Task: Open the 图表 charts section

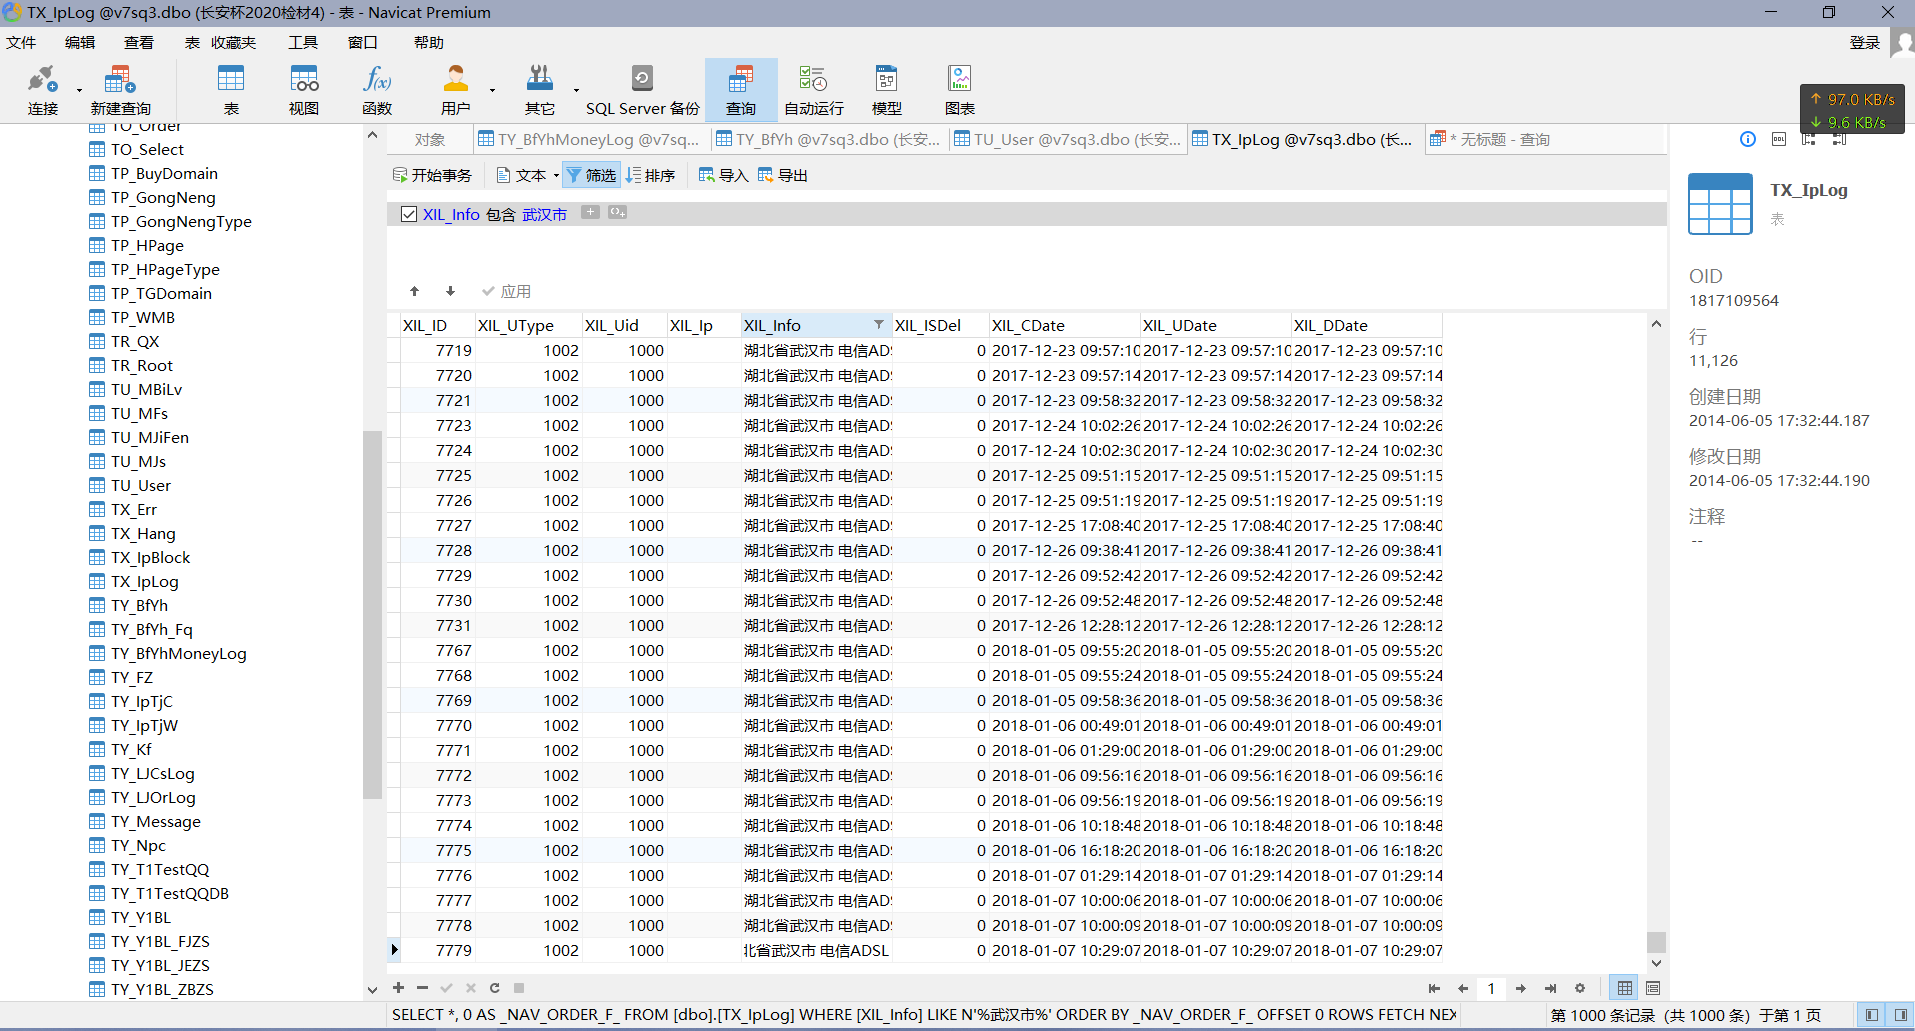Action: (960, 89)
